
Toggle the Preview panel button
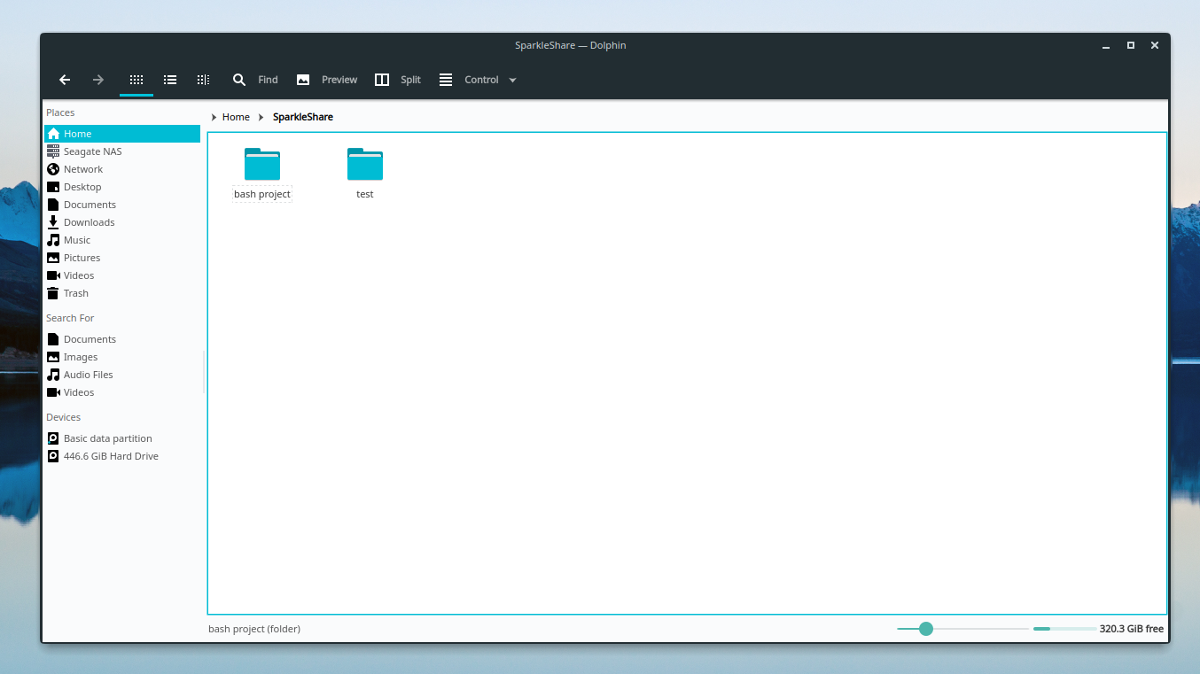tap(327, 80)
